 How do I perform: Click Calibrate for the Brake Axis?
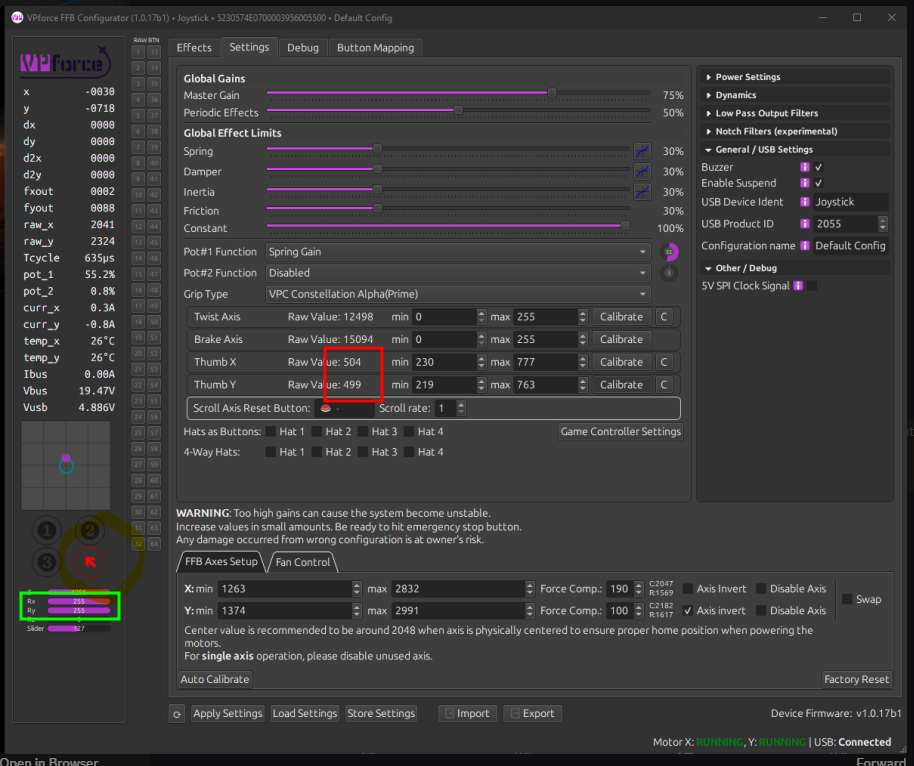(621, 339)
